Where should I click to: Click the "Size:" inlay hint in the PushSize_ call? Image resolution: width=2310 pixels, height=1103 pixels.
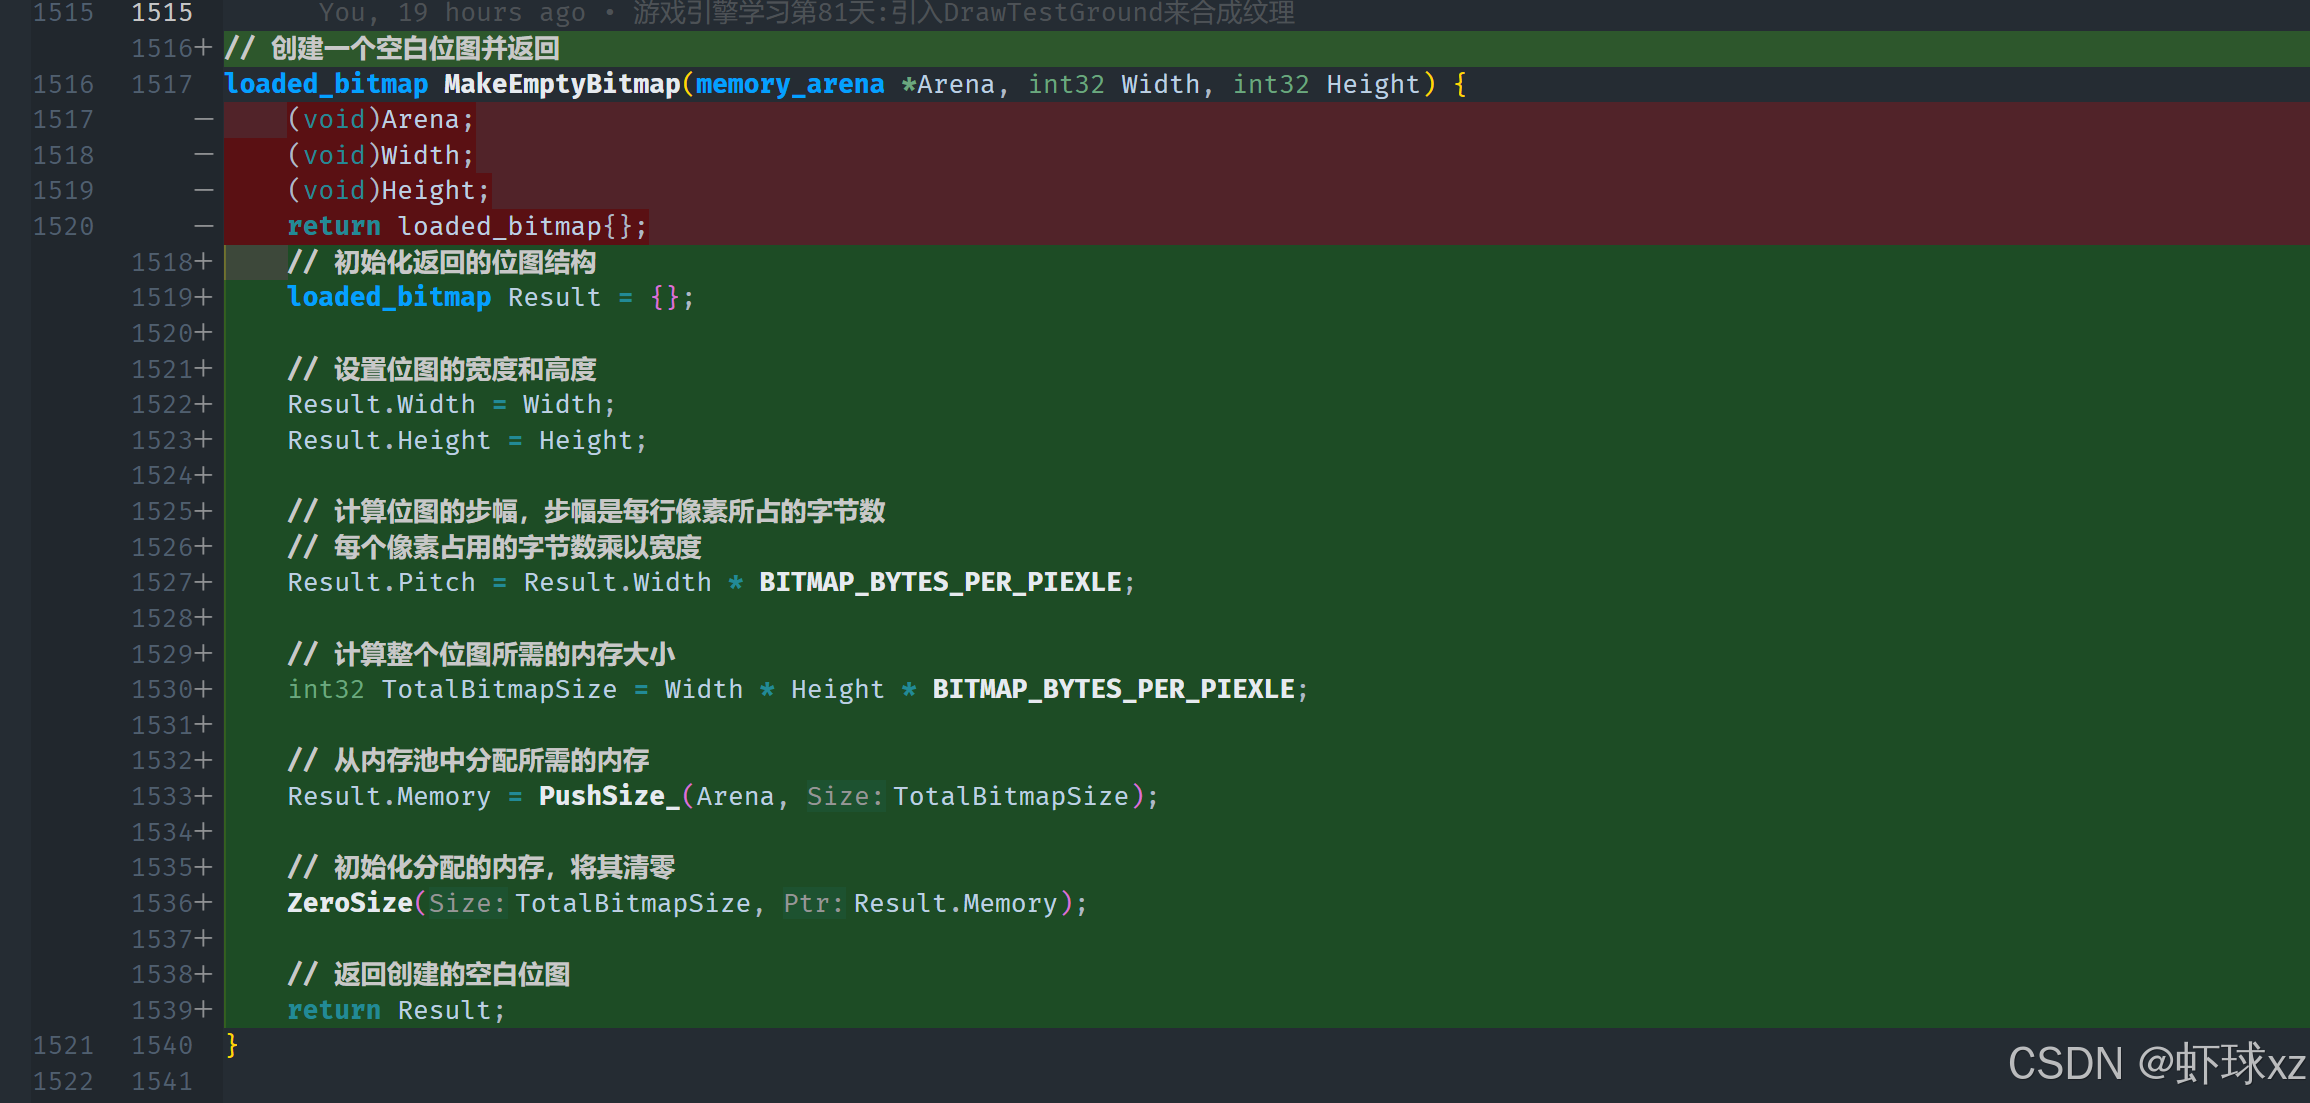845,797
